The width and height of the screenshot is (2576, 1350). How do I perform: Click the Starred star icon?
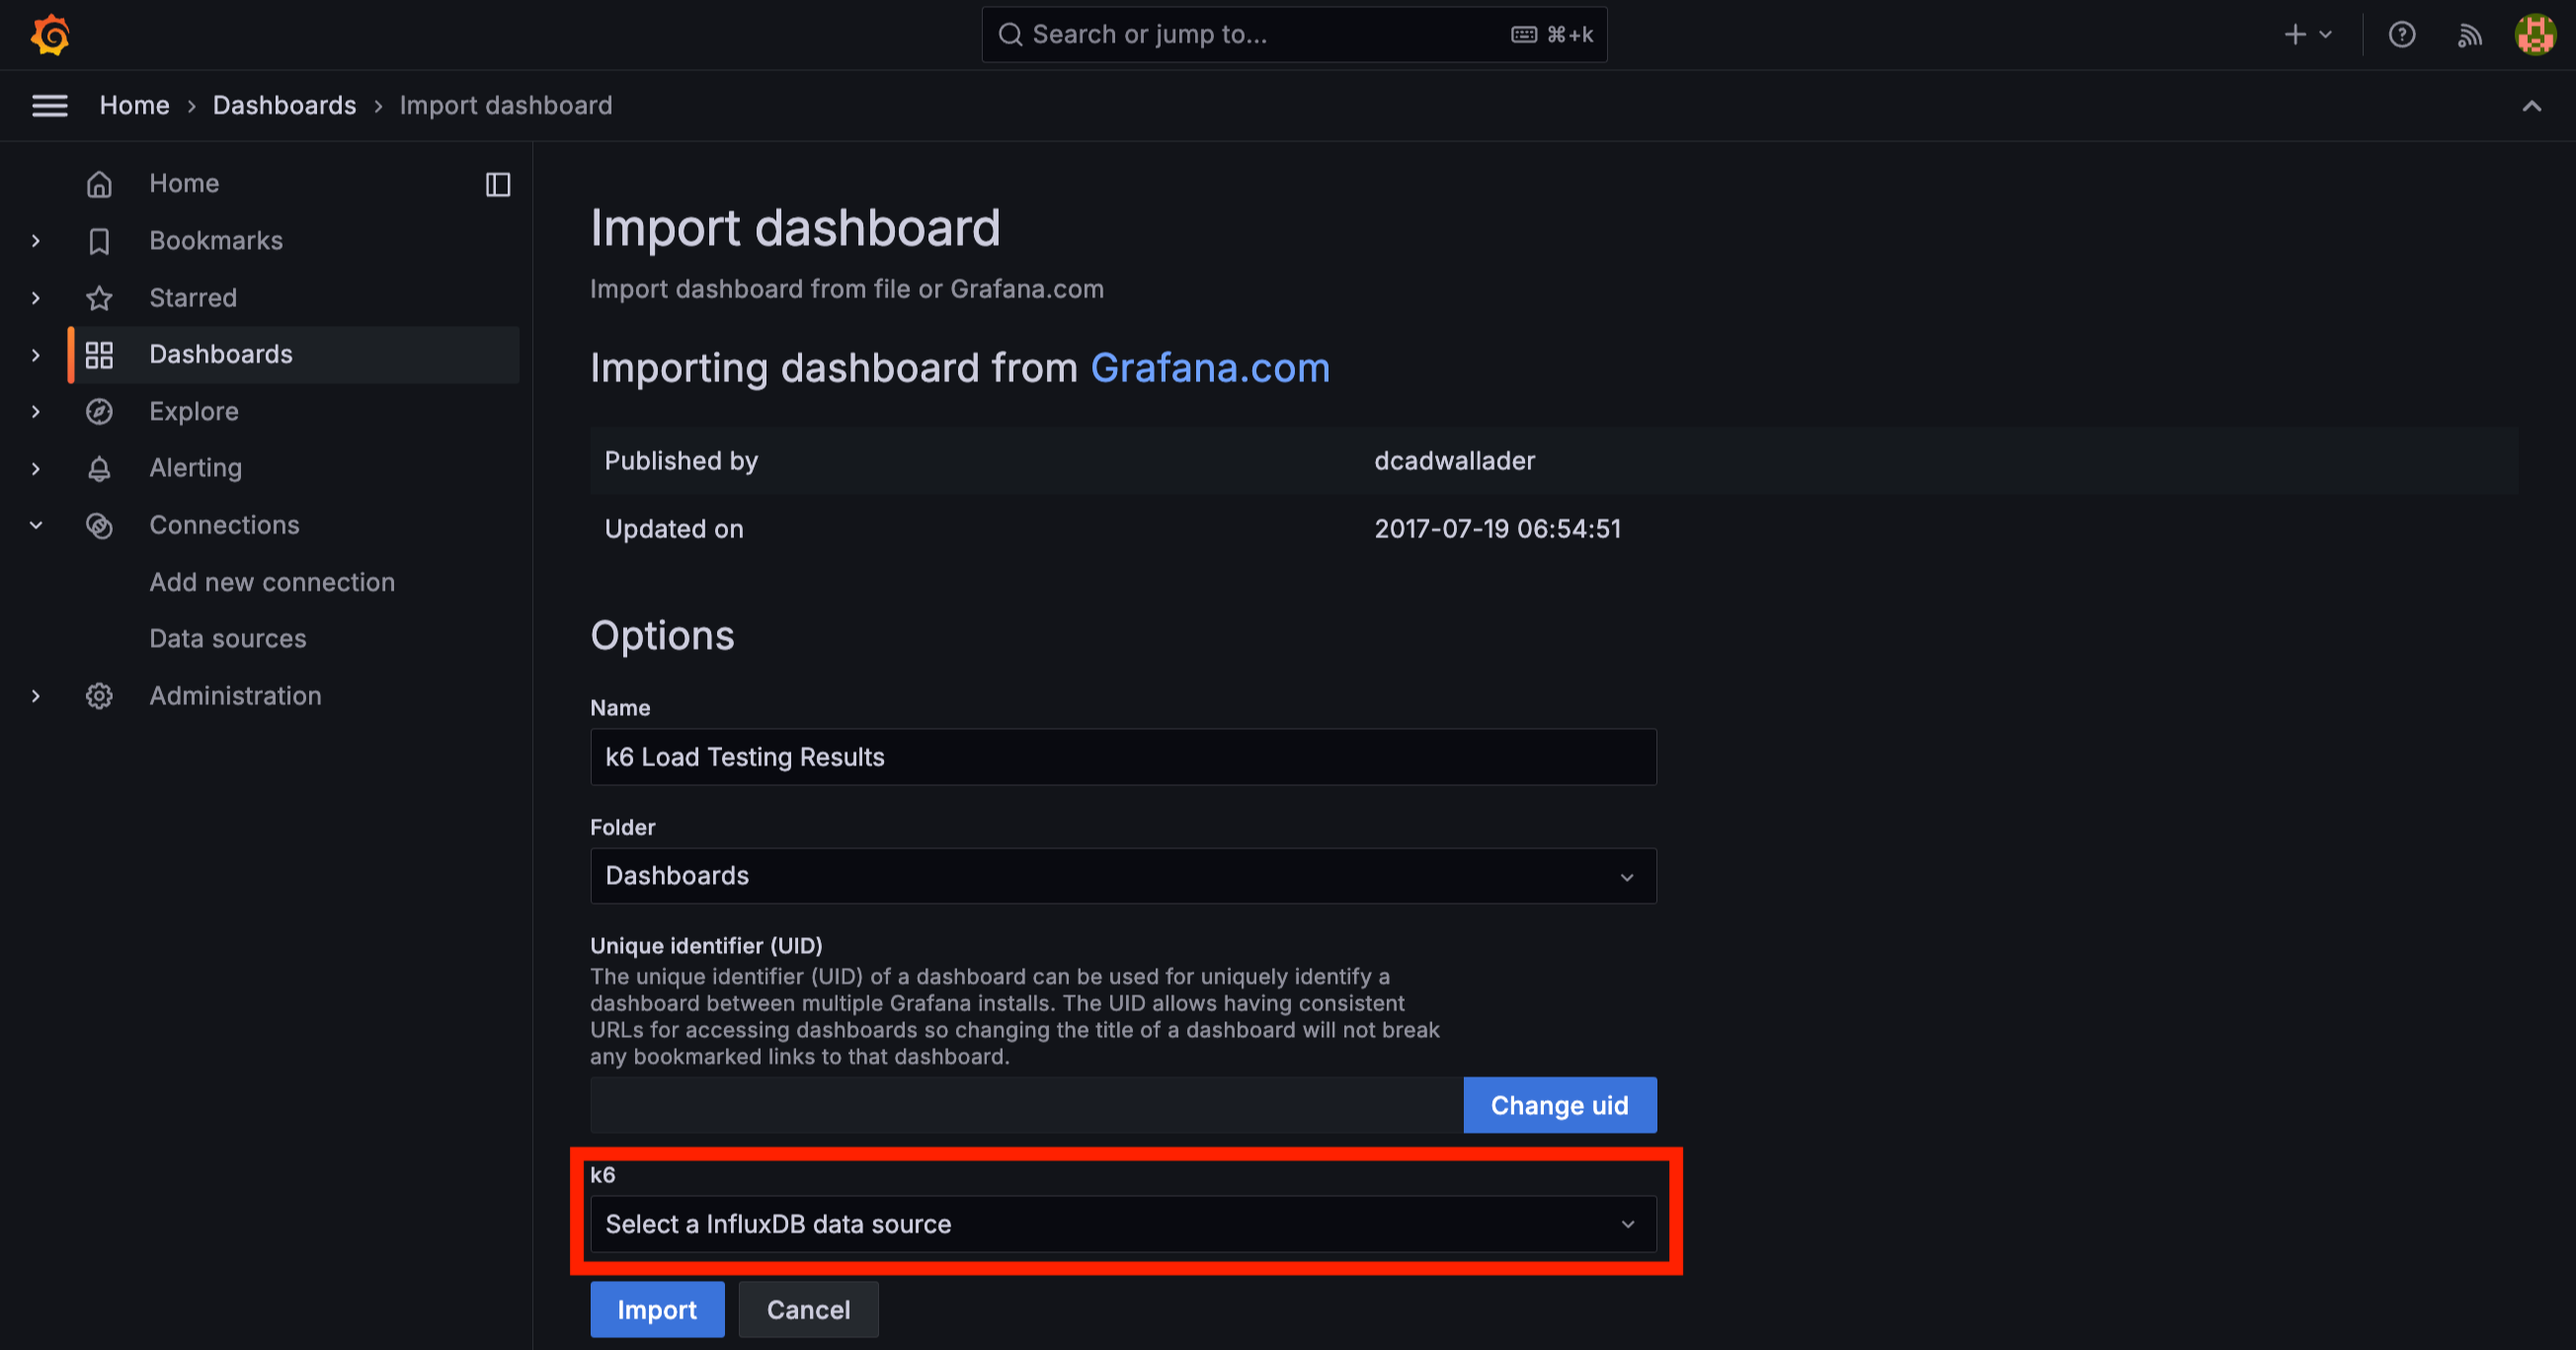[x=99, y=298]
